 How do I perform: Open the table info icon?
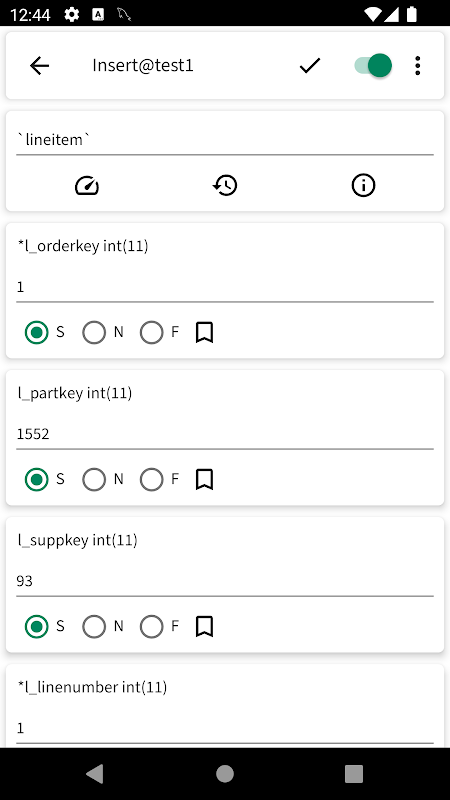363,185
